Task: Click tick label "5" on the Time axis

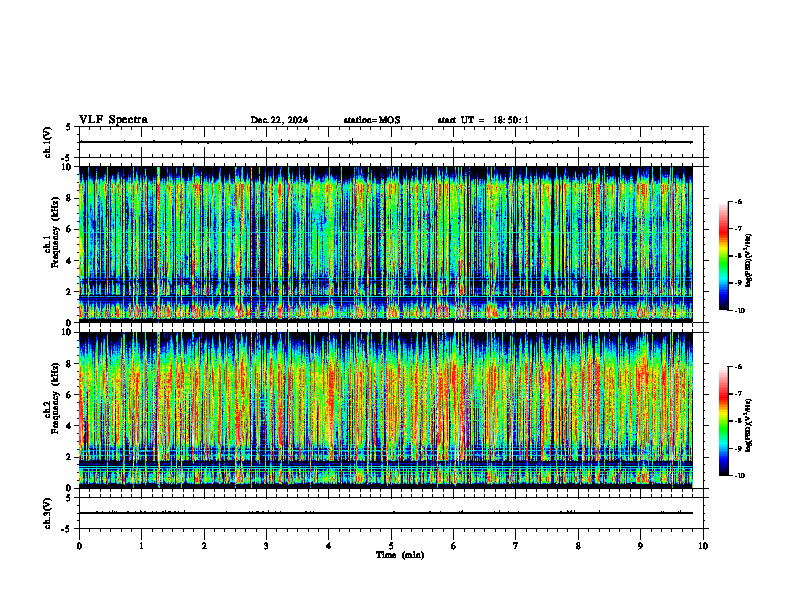Action: [x=391, y=546]
